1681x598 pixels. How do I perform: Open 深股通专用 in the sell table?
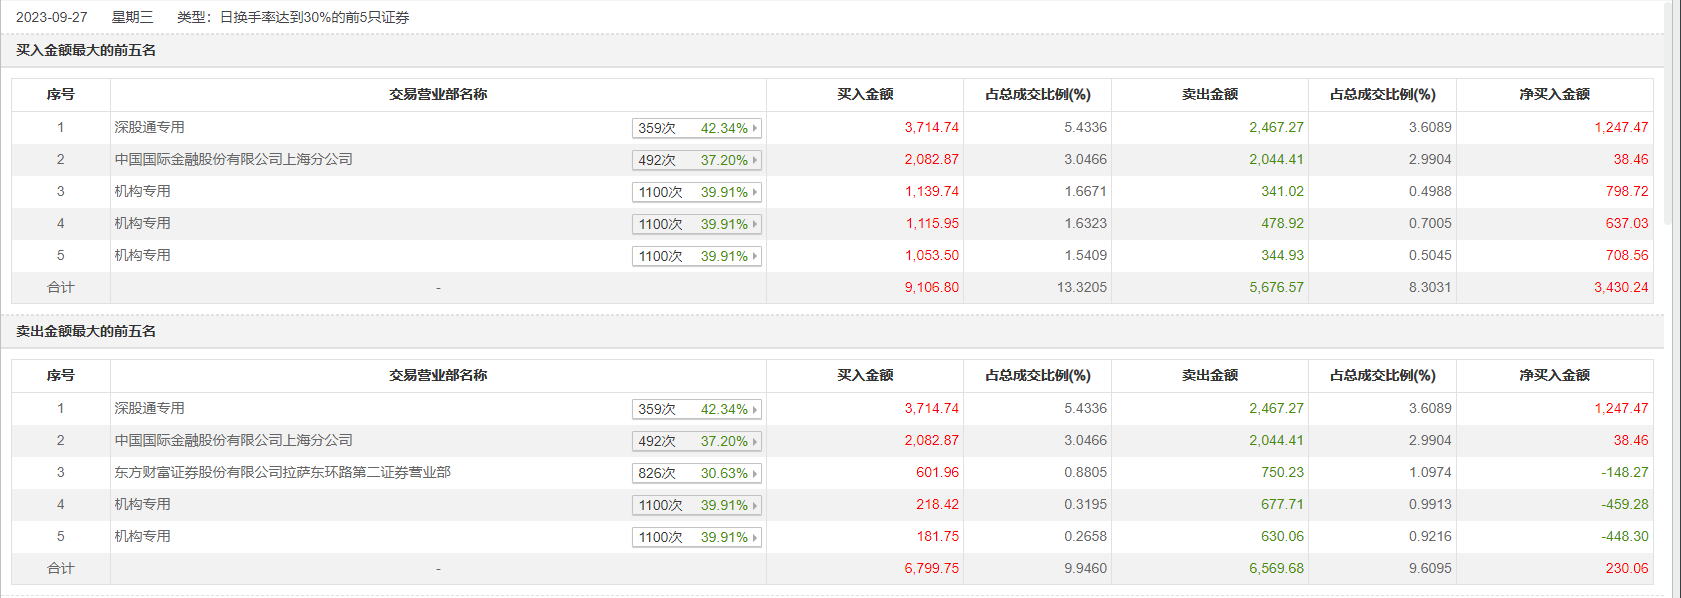(x=149, y=408)
